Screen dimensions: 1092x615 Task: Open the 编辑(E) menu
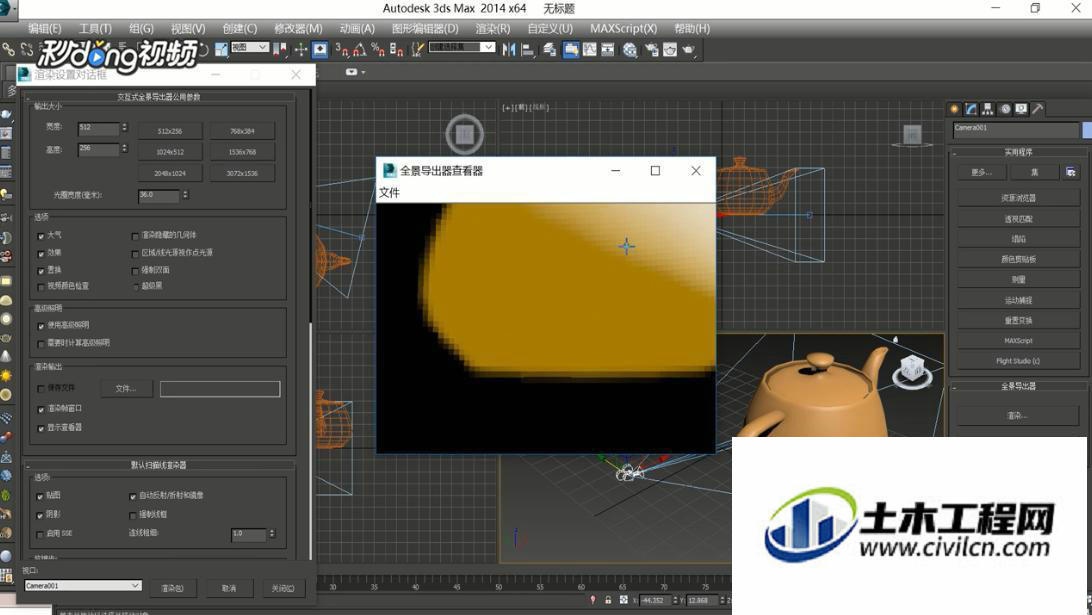45,29
